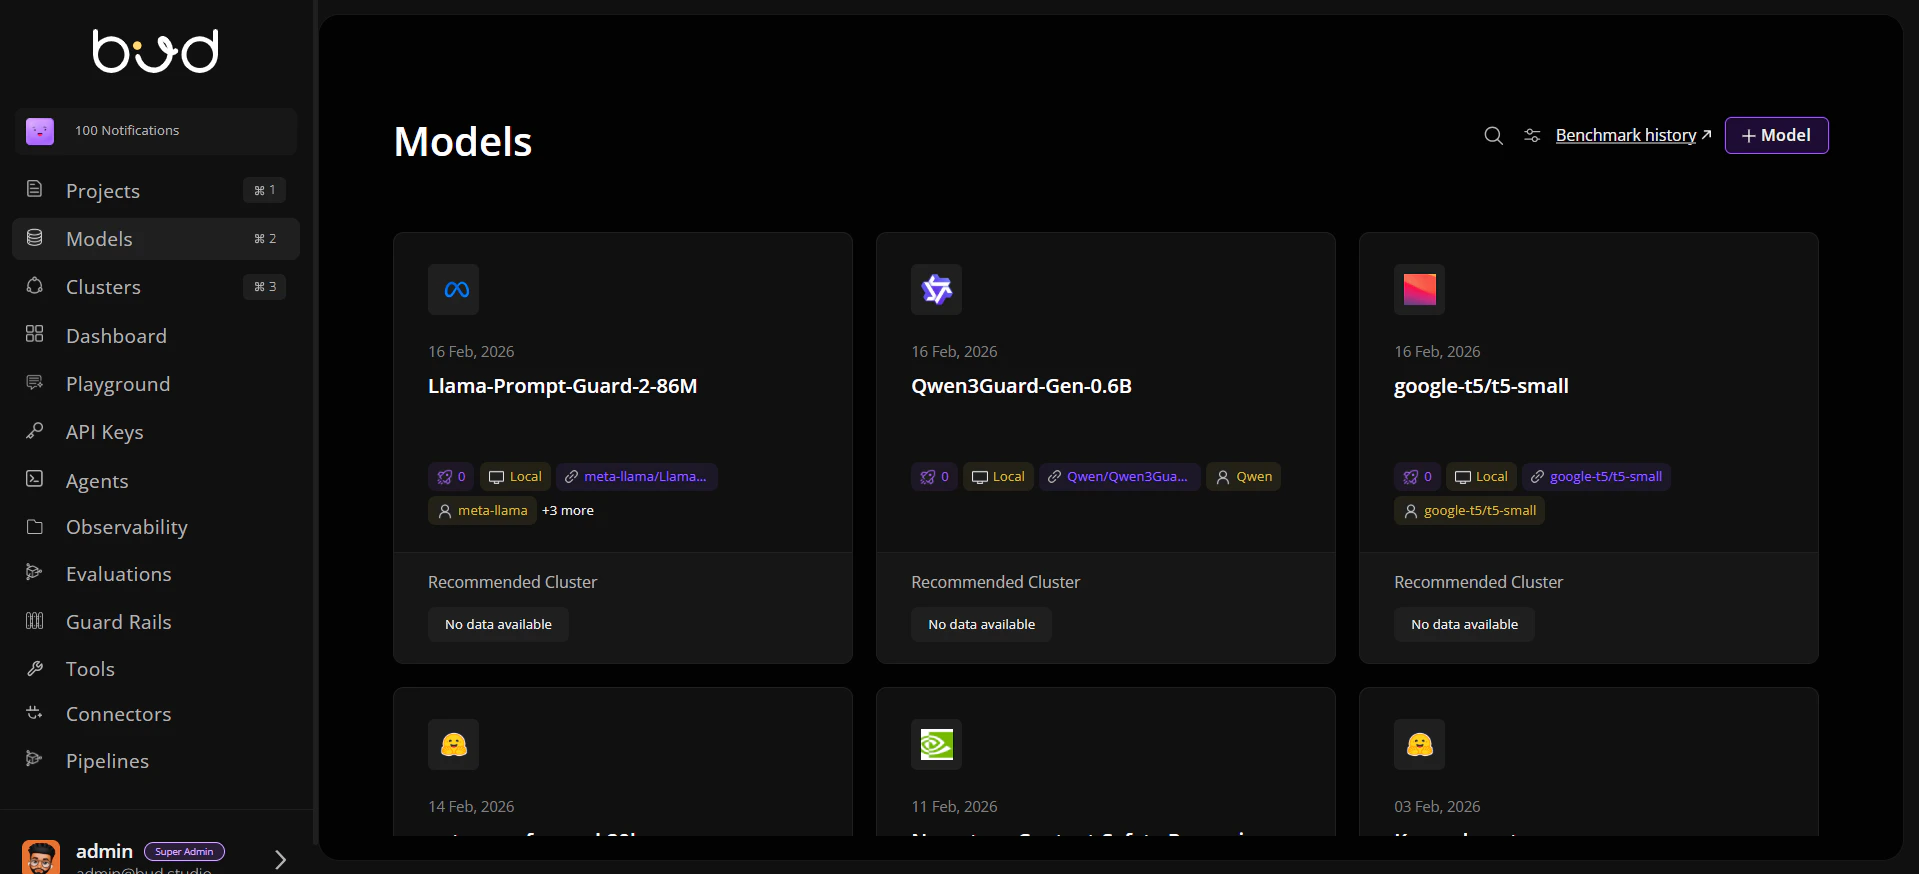Viewport: 1919px width, 874px height.
Task: Navigate to Pipelines
Action: (x=156, y=761)
